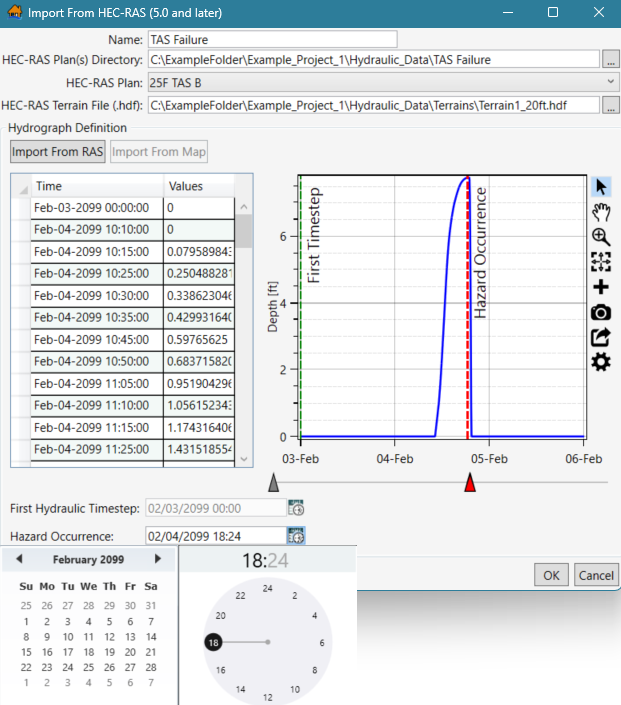Pick February 19 in the calendar
The image size is (621, 705).
pos(109,652)
